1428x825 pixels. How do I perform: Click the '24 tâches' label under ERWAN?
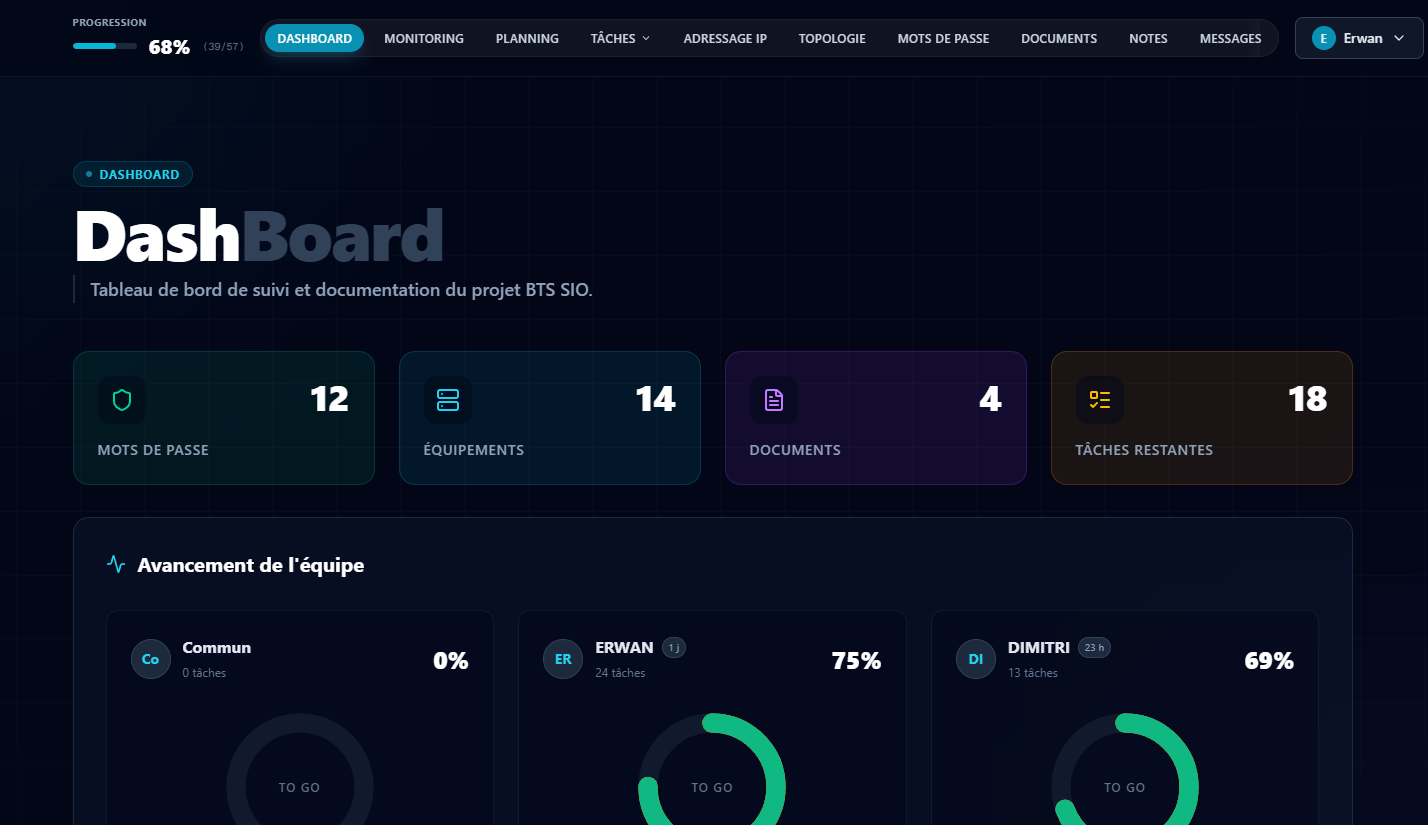(x=620, y=673)
